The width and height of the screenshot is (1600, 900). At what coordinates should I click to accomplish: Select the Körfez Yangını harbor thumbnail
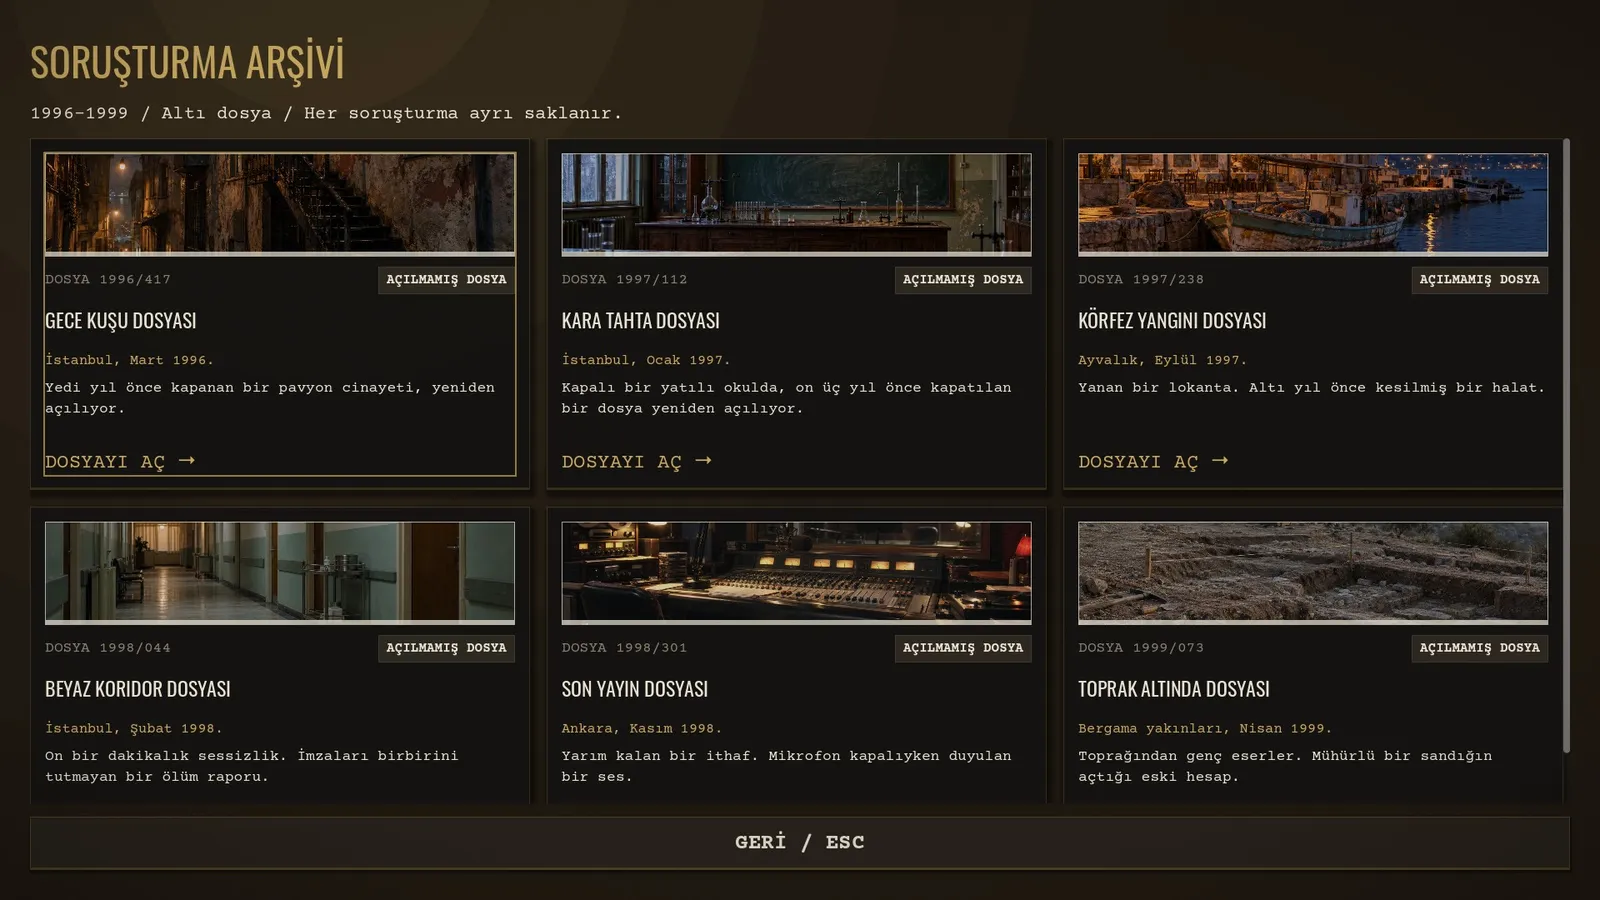point(1313,204)
